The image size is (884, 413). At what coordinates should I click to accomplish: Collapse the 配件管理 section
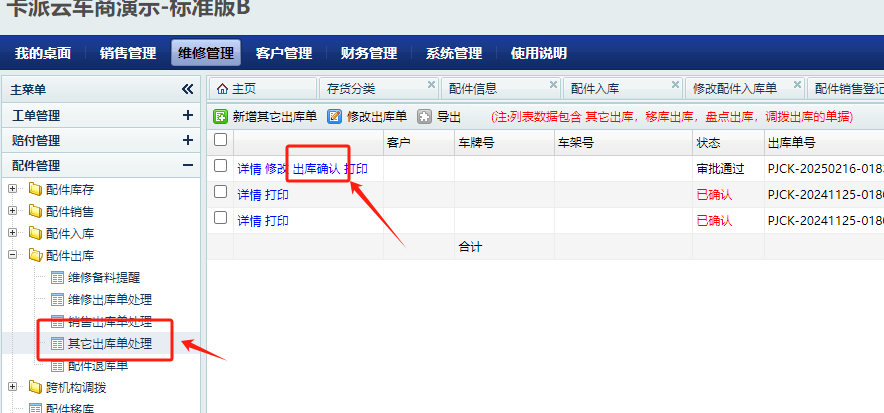pyautogui.click(x=187, y=166)
